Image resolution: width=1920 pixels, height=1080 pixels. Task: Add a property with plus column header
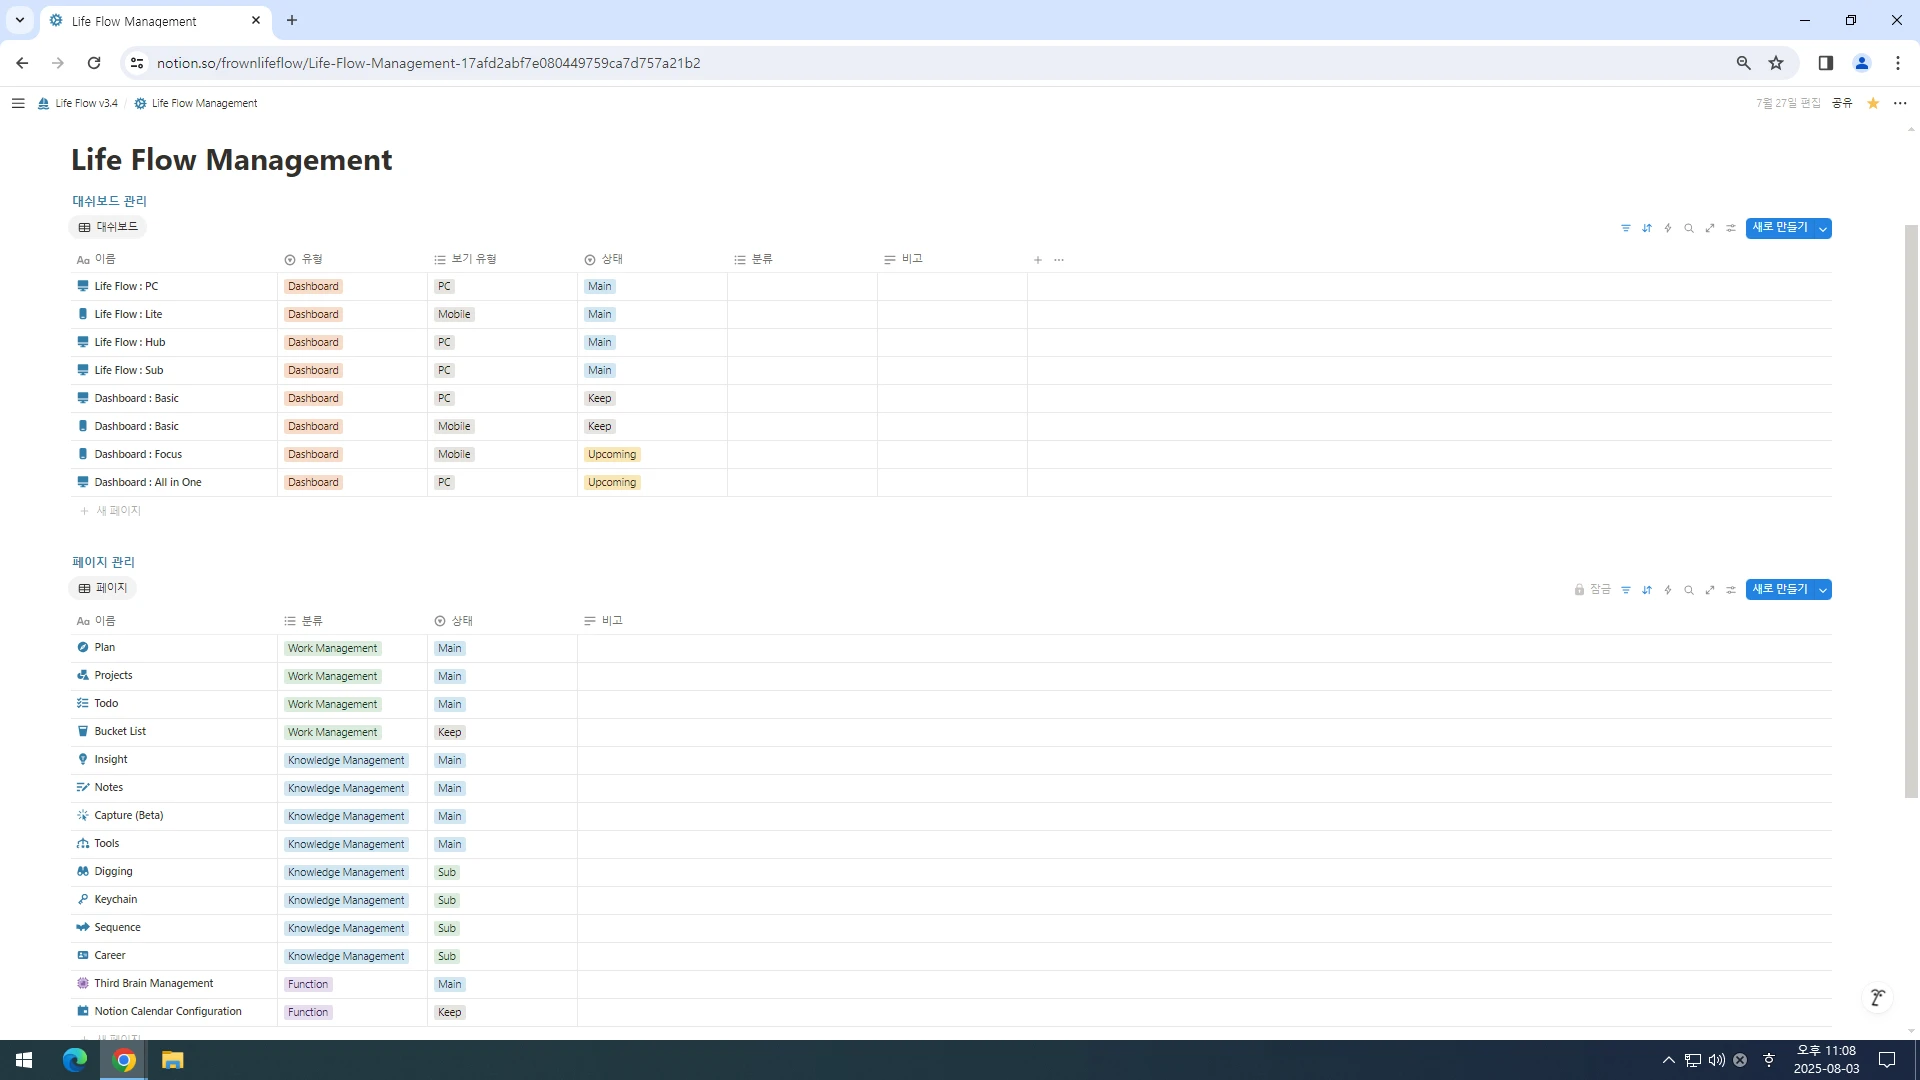[x=1038, y=260]
